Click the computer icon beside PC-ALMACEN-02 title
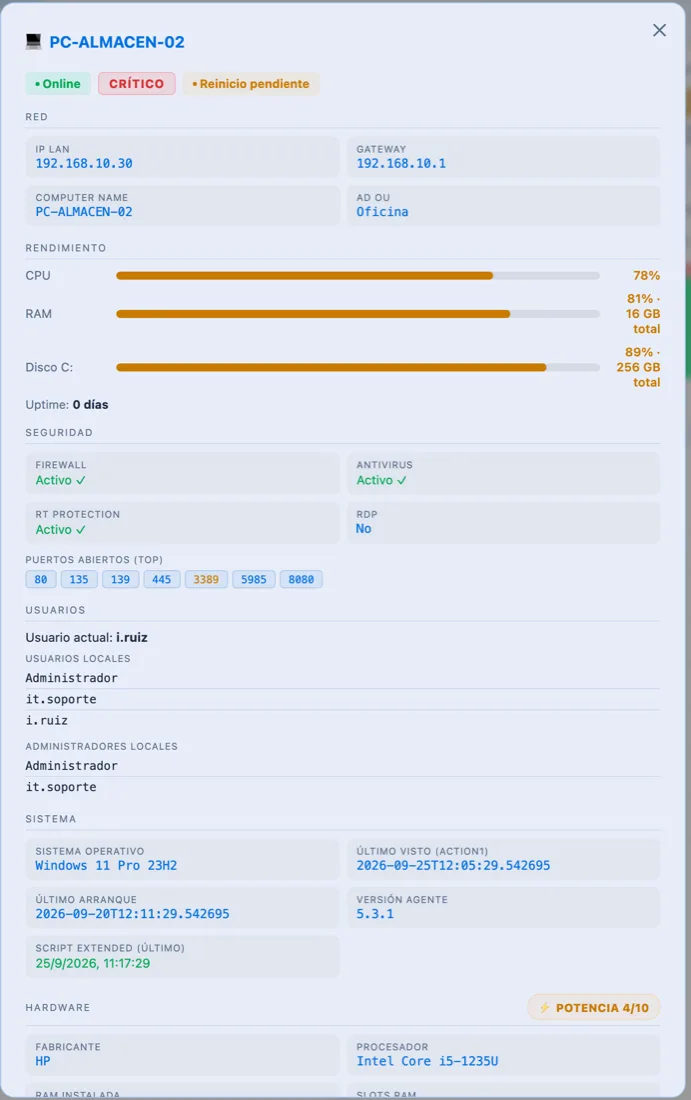The image size is (691, 1100). tap(34, 42)
